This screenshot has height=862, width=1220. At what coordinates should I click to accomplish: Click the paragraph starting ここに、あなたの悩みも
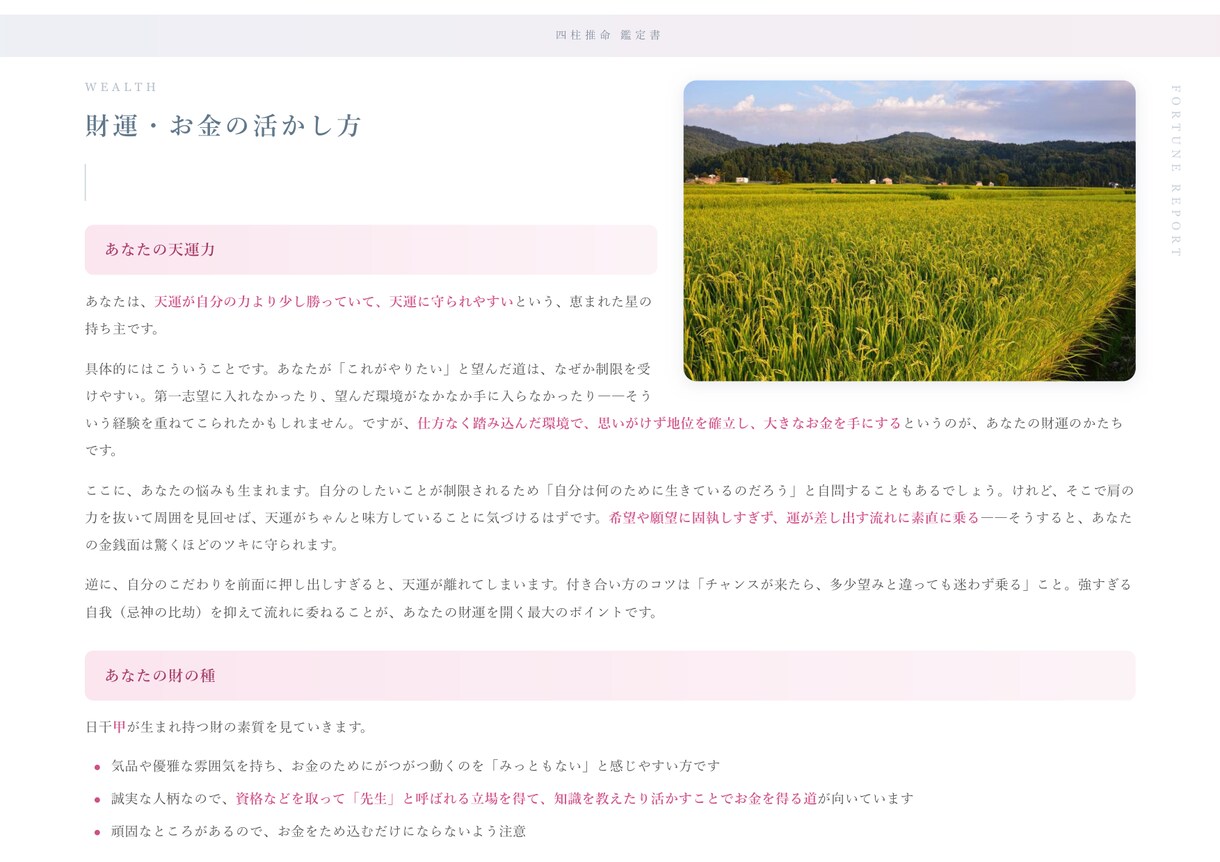pos(610,518)
